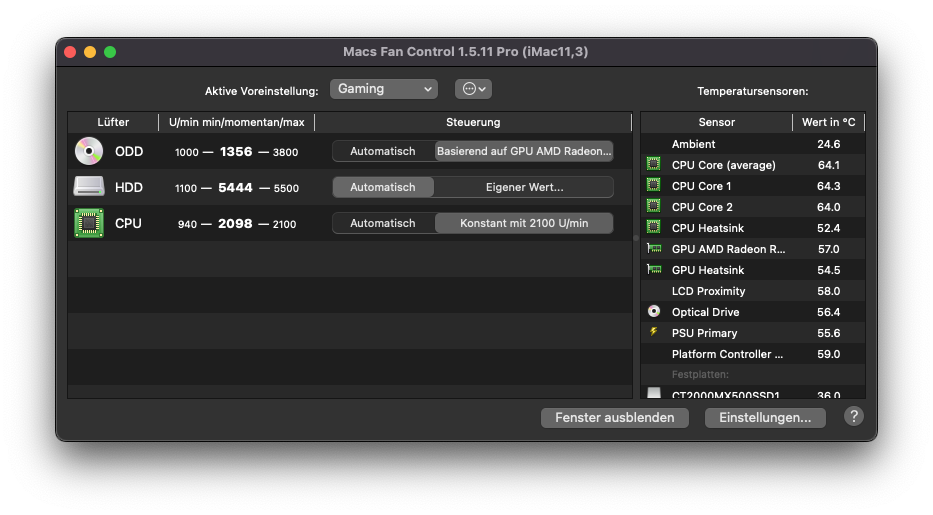Open Einstellungen button
Image resolution: width=933 pixels, height=515 pixels.
click(765, 417)
